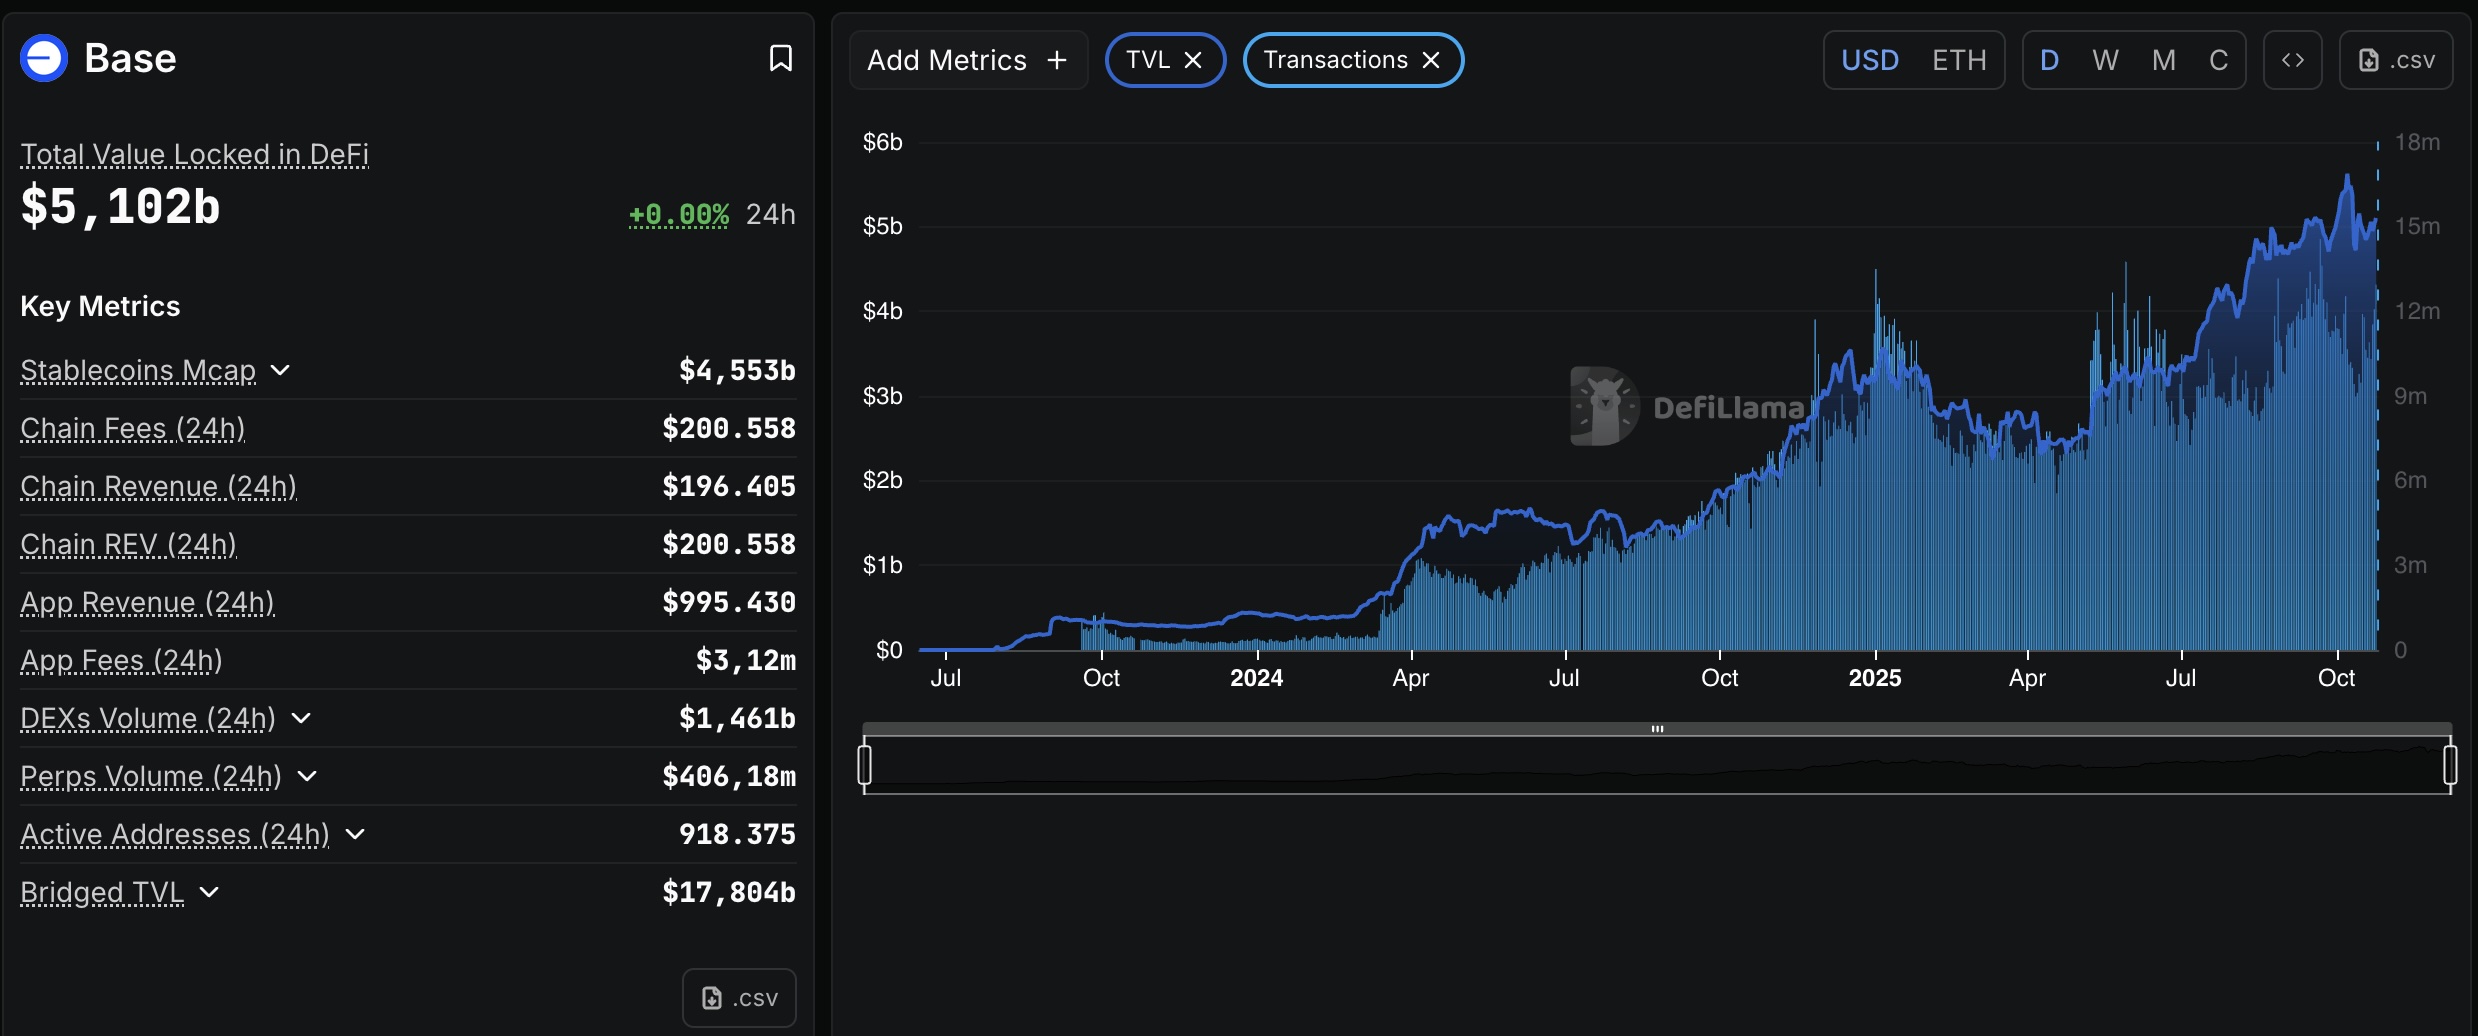Viewport: 2478px width, 1036px height.
Task: Expand the Active Addresses (24h) row
Action: point(355,835)
